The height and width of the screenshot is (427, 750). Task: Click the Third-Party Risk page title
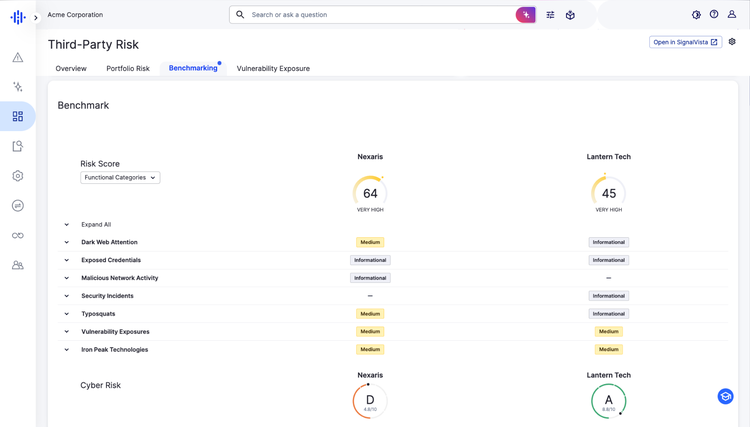[x=93, y=44]
